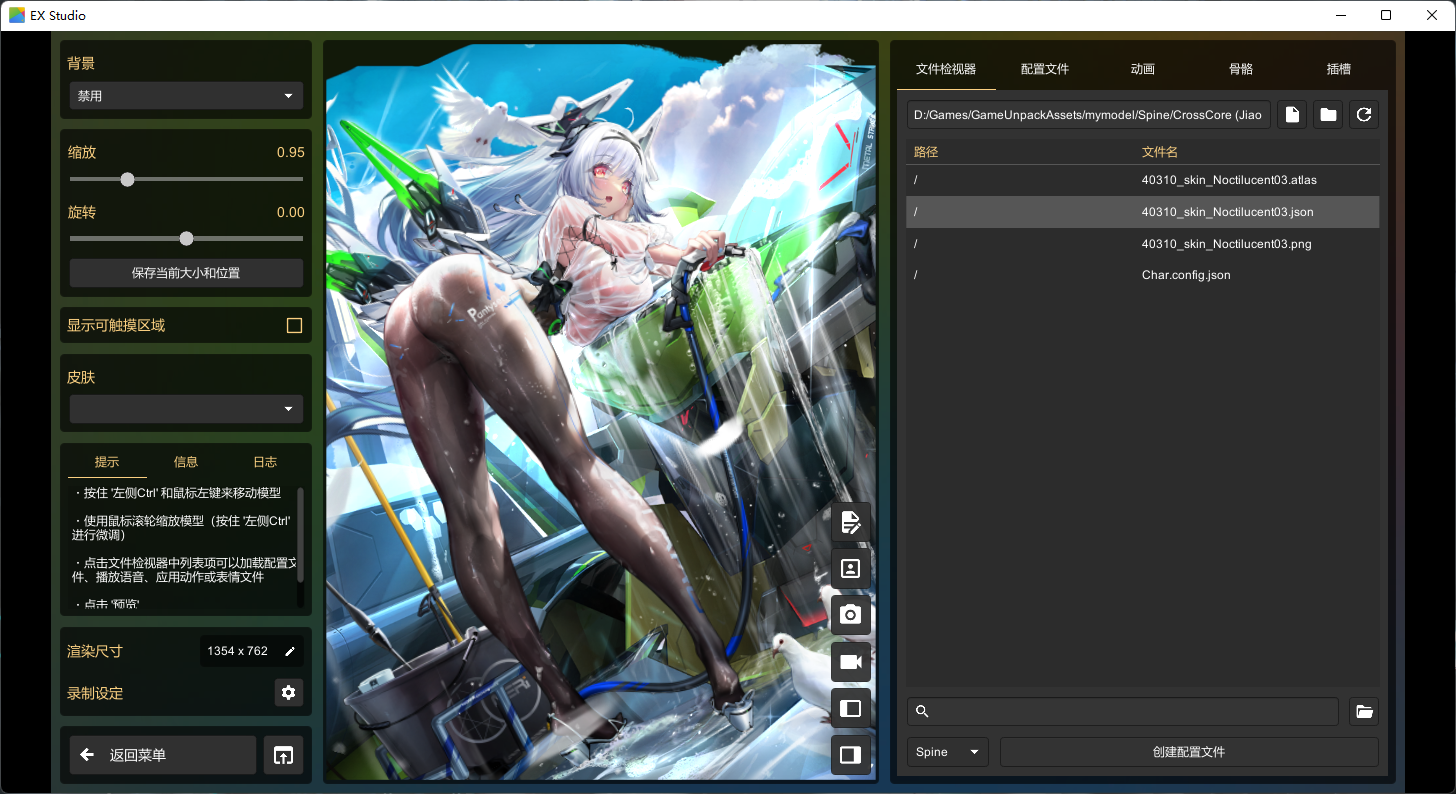Viewport: 1456px width, 794px height.
Task: Open the 皮肤 skin dropdown
Action: [x=186, y=409]
